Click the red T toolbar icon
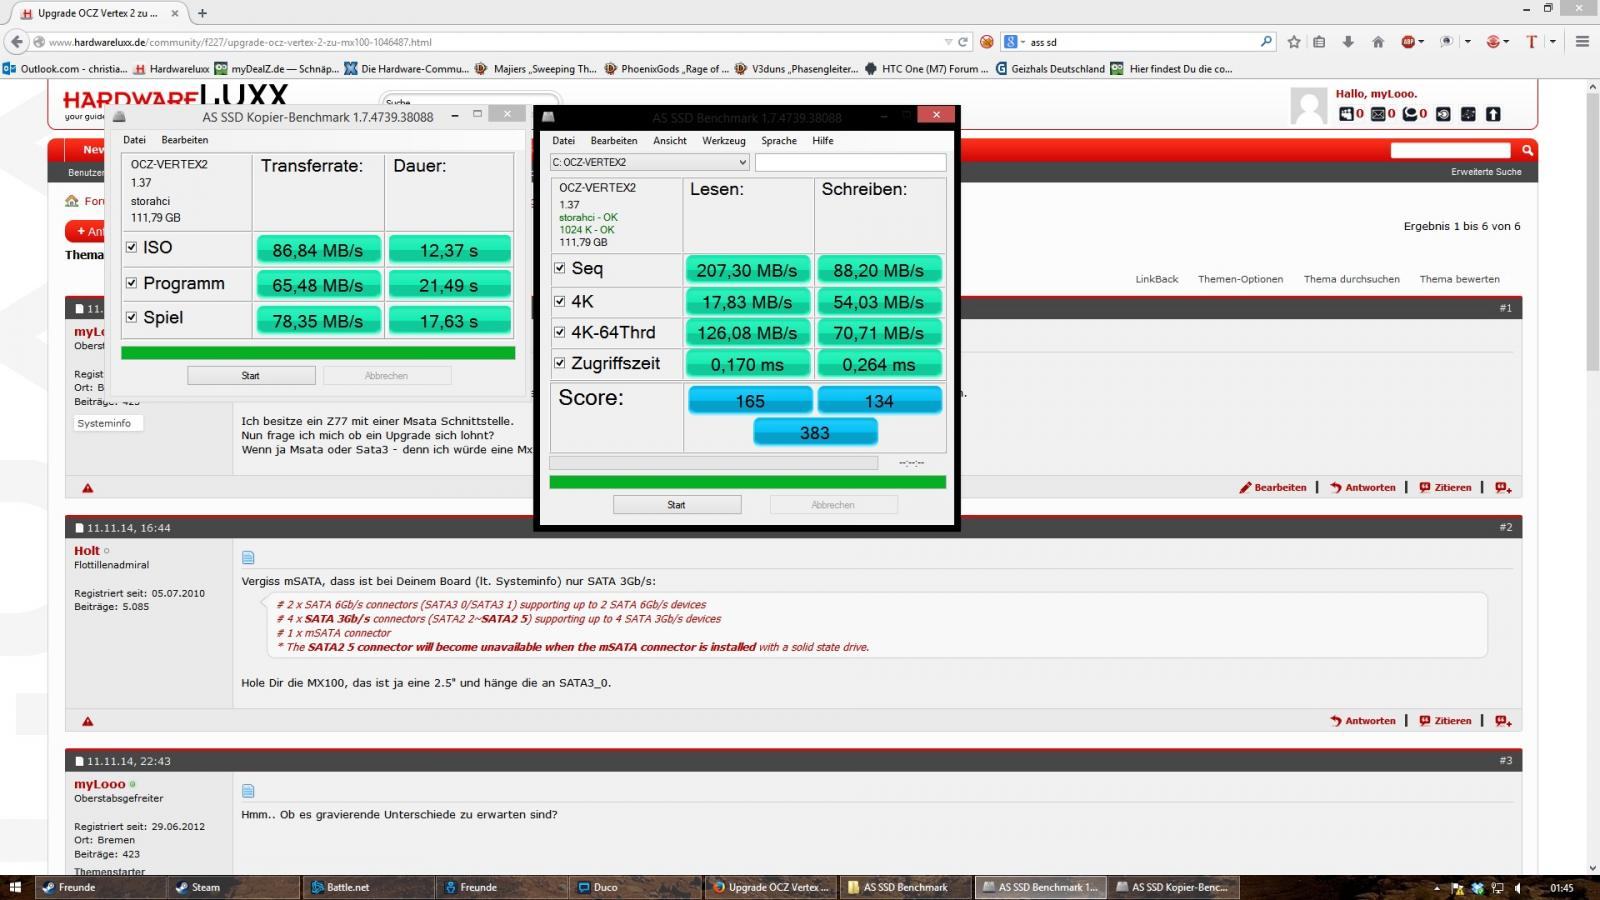Image resolution: width=1600 pixels, height=900 pixels. [x=1531, y=42]
